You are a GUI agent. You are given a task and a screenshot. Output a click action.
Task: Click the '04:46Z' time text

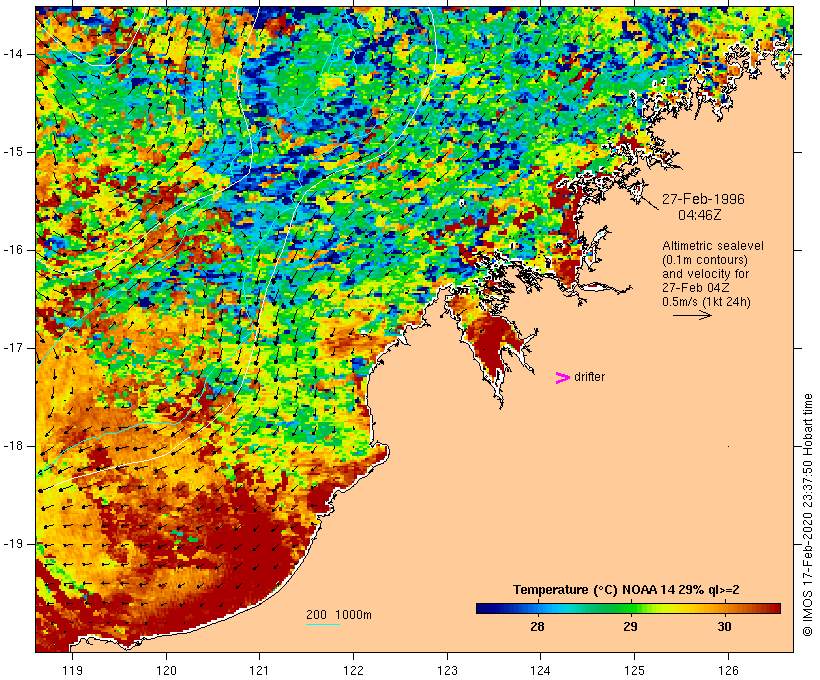click(700, 215)
